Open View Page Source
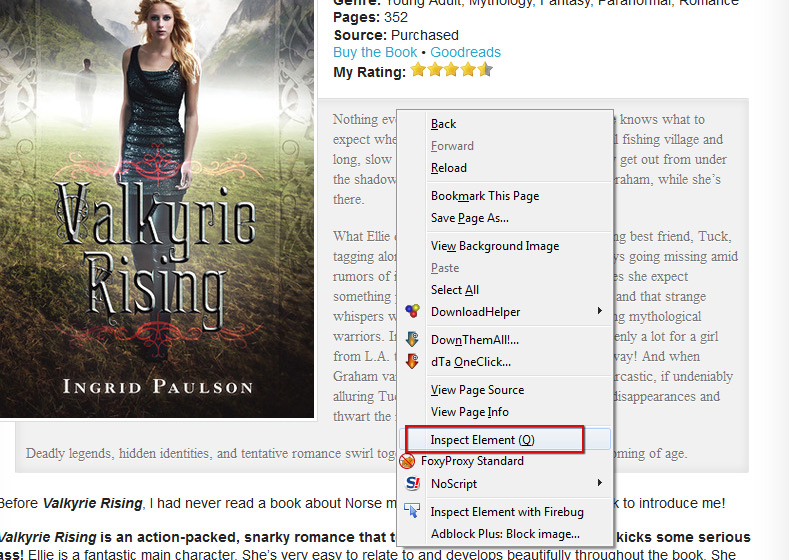The image size is (789, 560). point(477,390)
